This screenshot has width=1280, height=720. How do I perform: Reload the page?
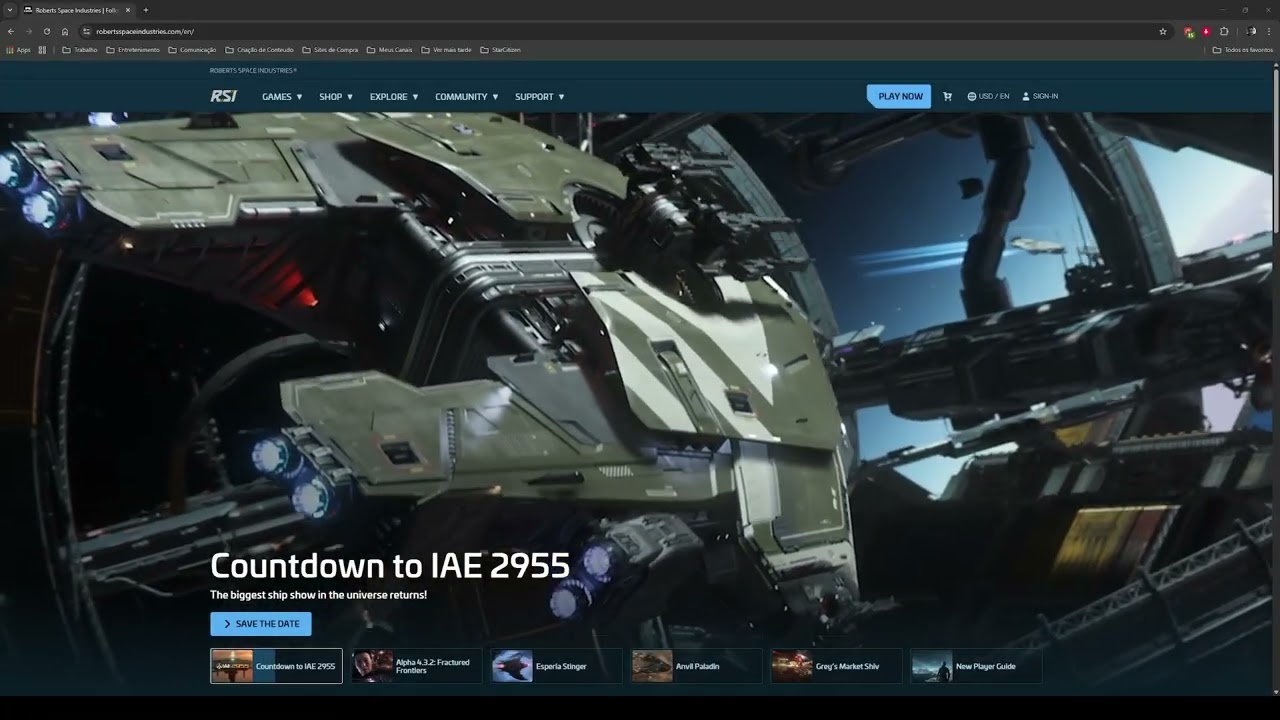click(46, 31)
